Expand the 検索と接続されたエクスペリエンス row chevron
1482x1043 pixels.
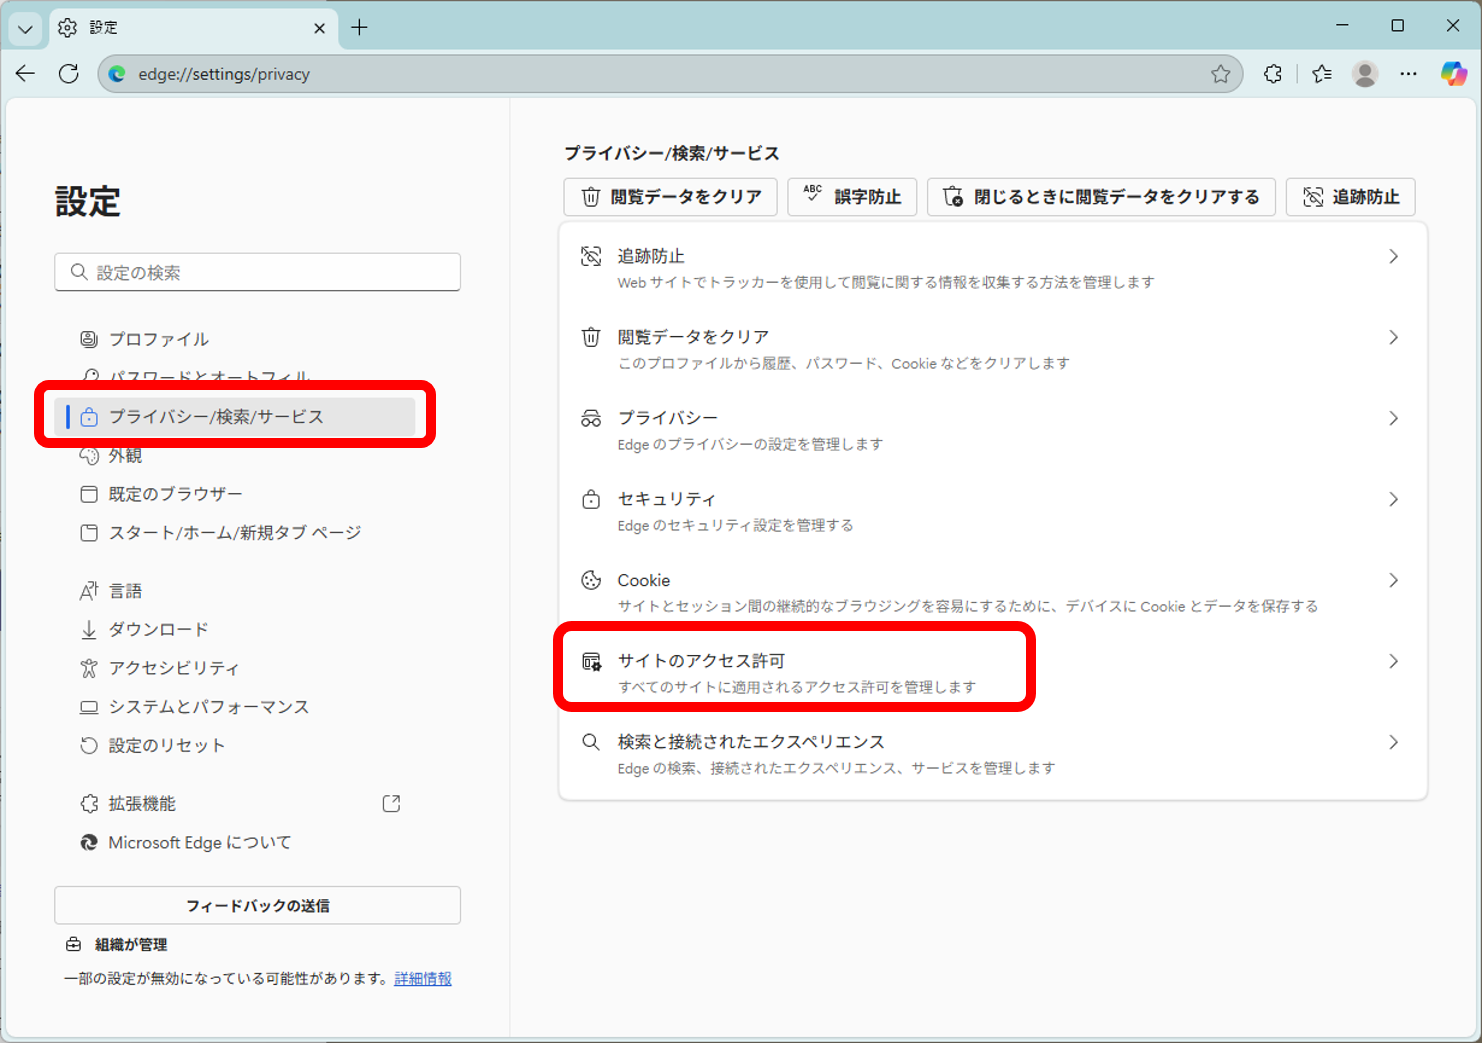click(1393, 742)
